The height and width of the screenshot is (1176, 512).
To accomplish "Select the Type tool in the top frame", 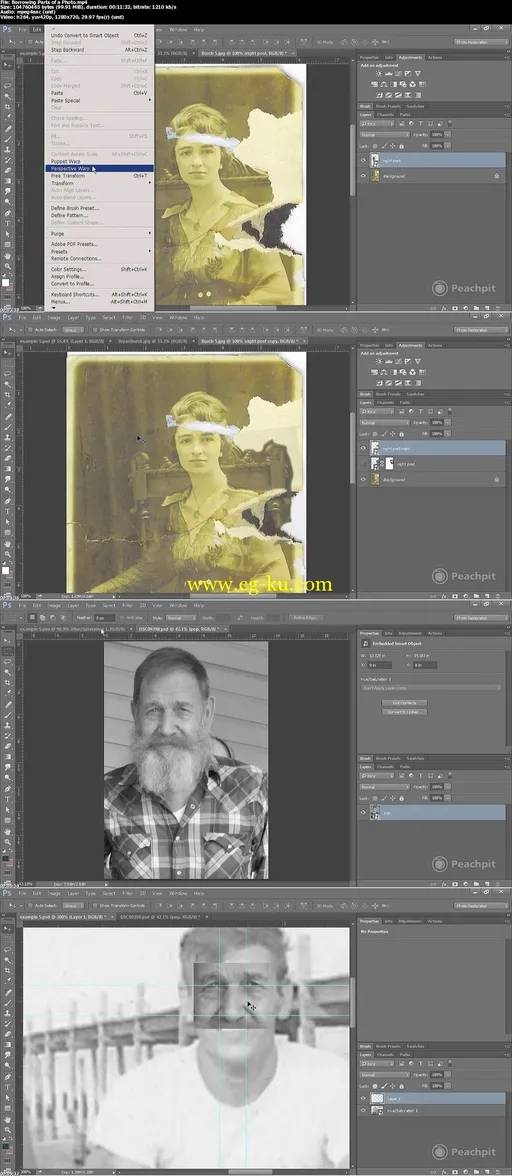I will pos(7,224).
